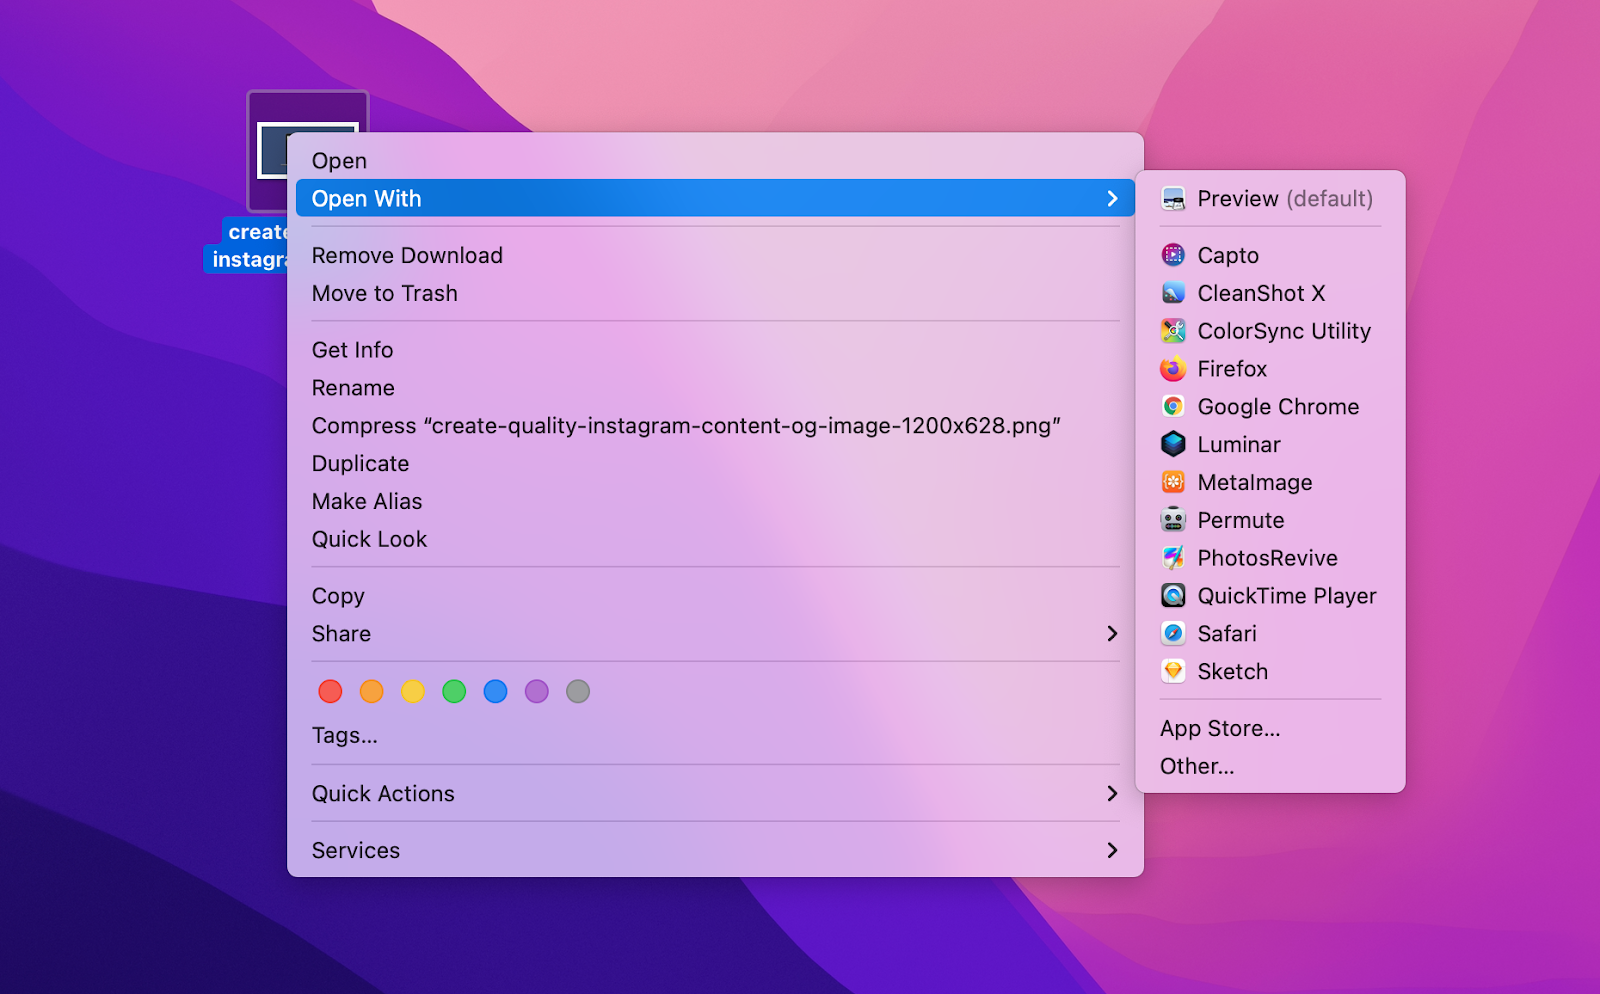Expand the Quick Actions submenu
The width and height of the screenshot is (1600, 994).
coord(383,793)
